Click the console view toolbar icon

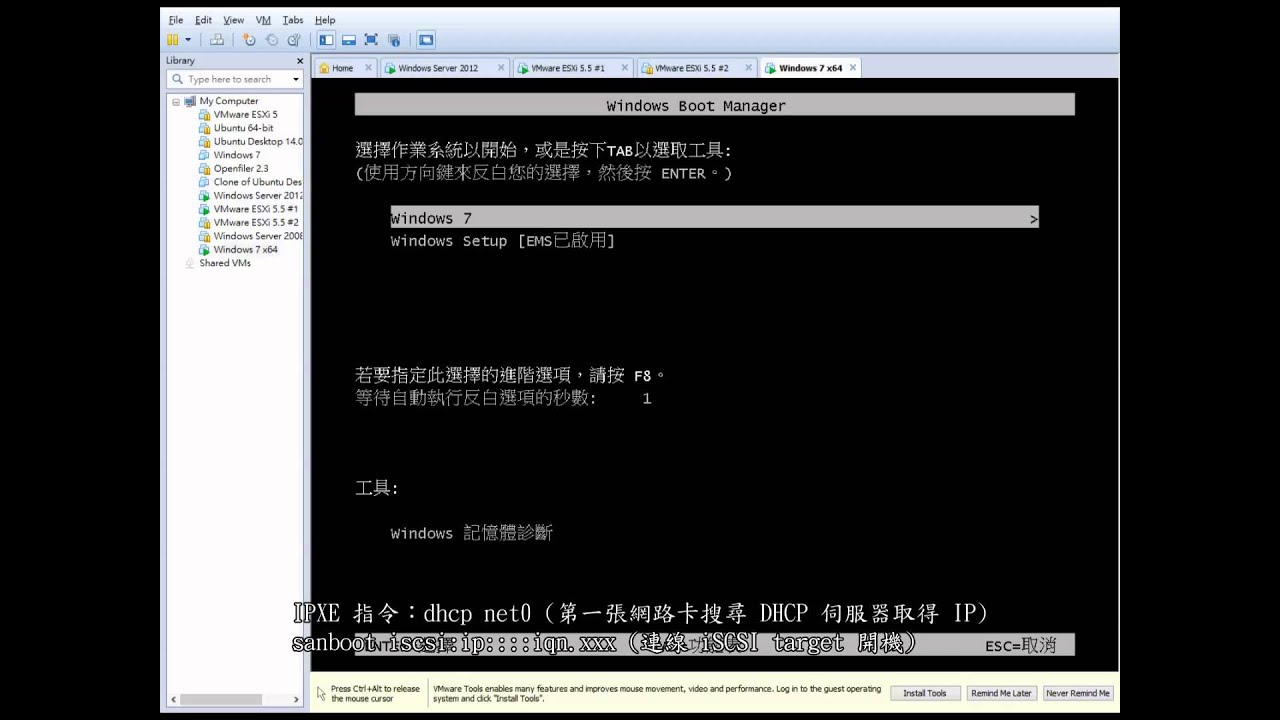click(x=426, y=40)
